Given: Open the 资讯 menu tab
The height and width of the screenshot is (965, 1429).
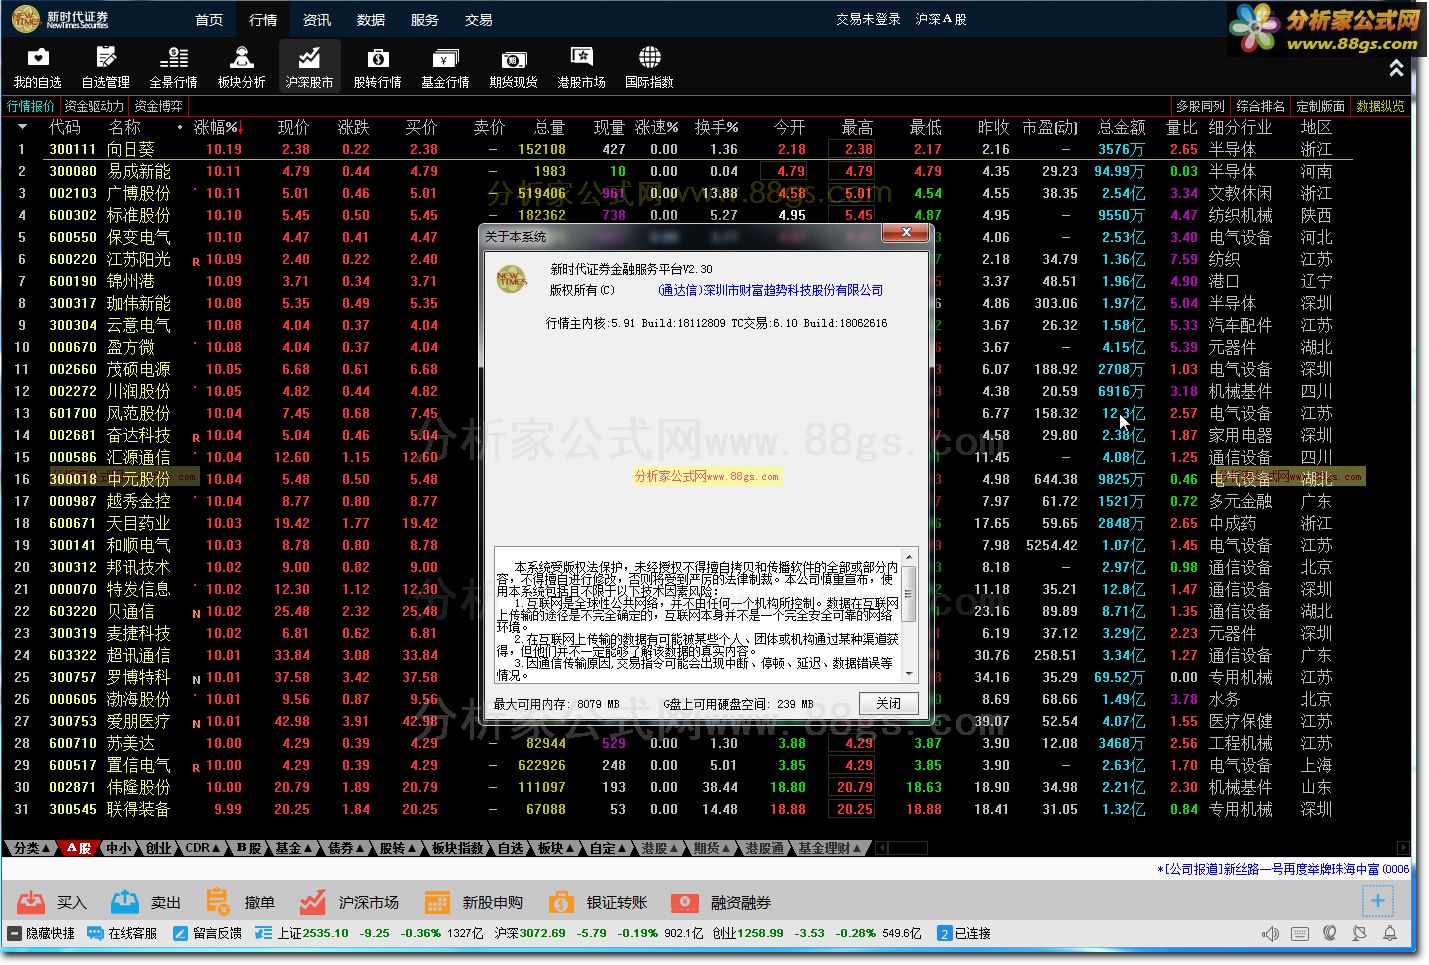Looking at the screenshot, I should 317,19.
